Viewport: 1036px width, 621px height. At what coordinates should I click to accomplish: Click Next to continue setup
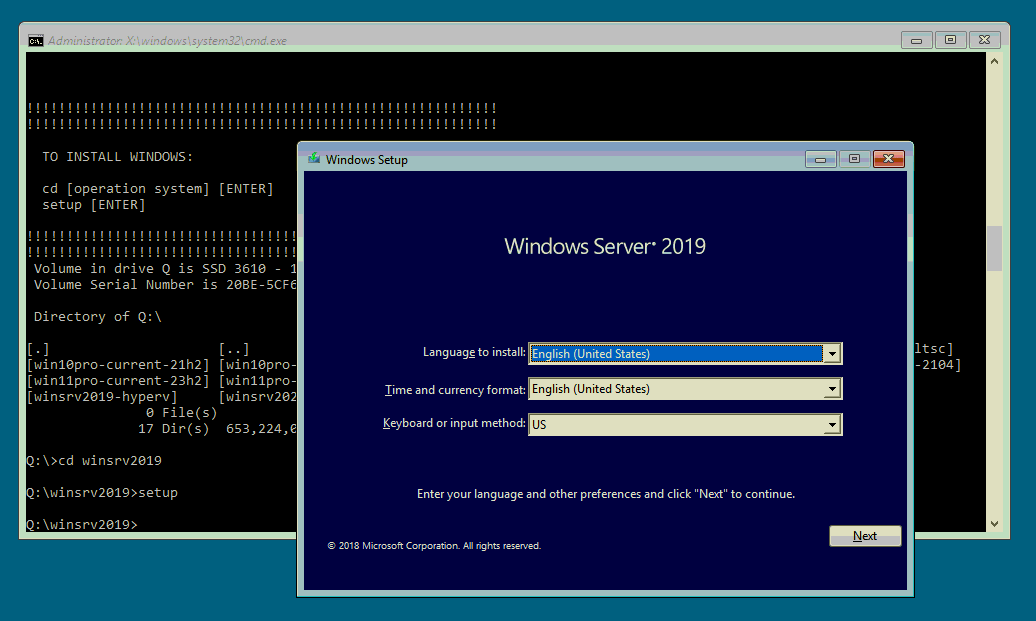tap(865, 536)
